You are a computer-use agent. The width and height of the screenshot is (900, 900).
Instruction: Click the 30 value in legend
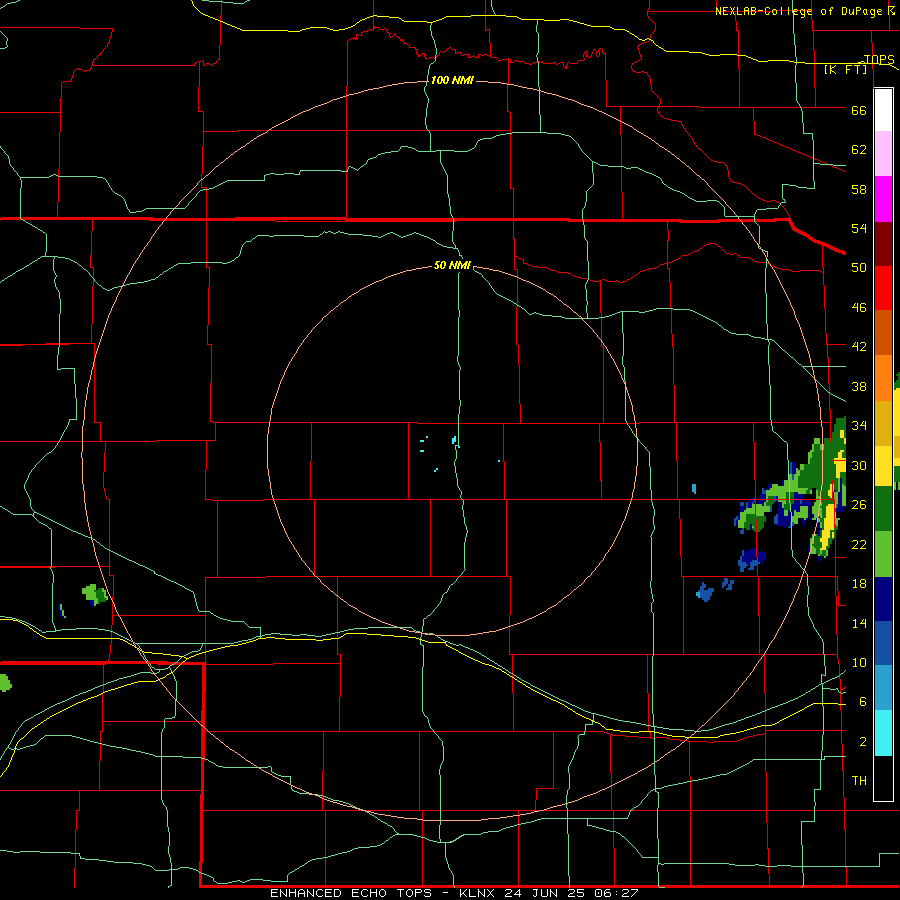[859, 465]
